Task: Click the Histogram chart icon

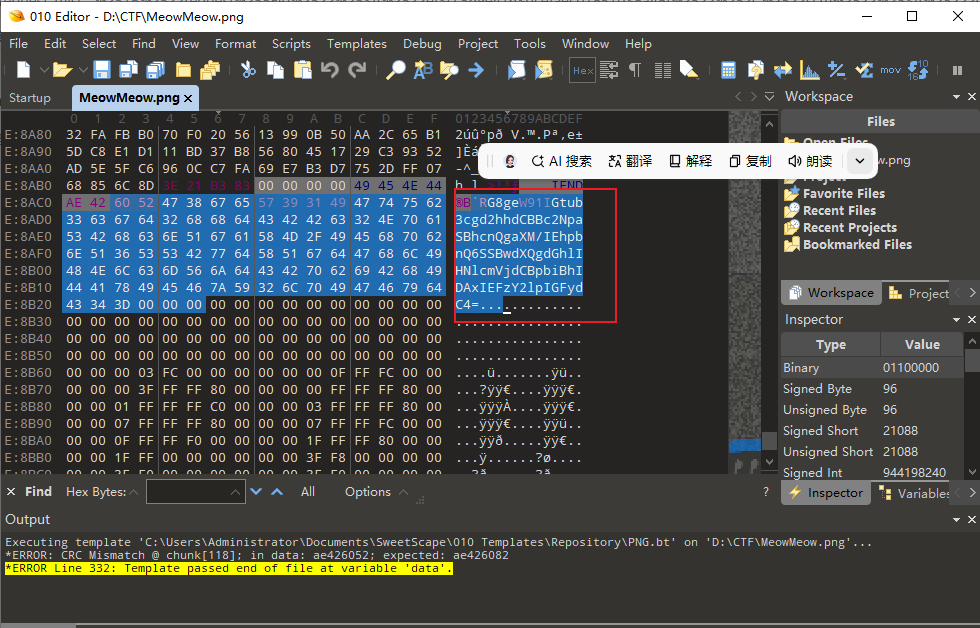Action: (810, 70)
